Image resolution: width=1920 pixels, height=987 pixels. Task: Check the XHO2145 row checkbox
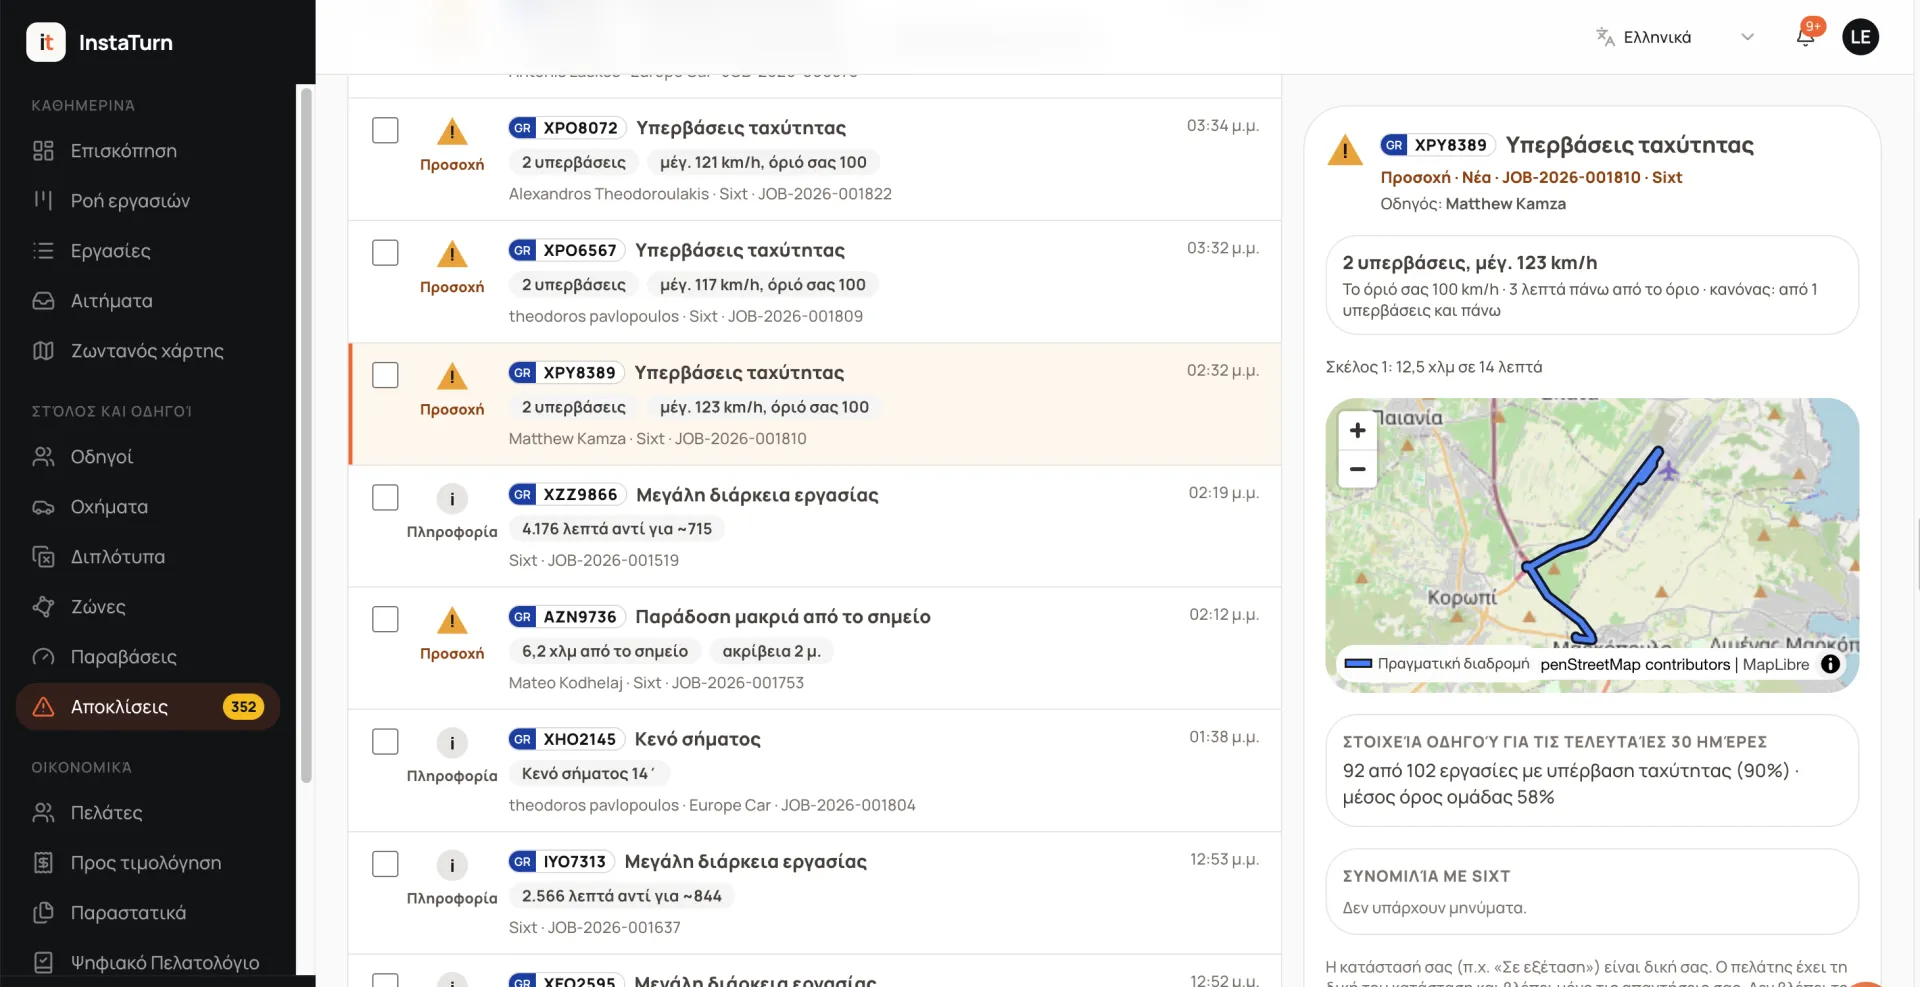tap(385, 741)
